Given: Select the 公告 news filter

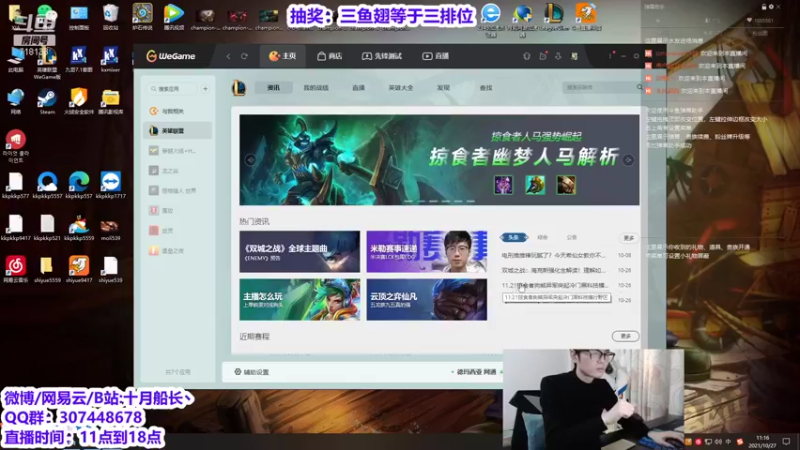Looking at the screenshot, I should (571, 237).
